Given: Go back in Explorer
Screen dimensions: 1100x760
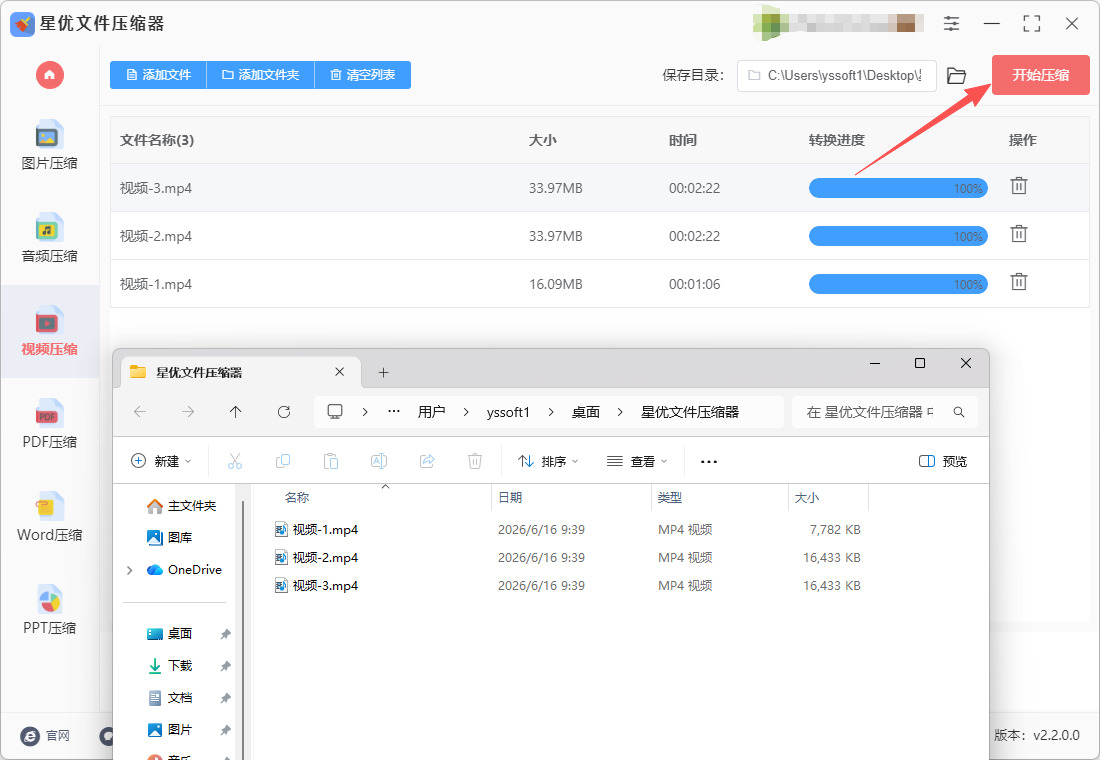Looking at the screenshot, I should [x=140, y=412].
